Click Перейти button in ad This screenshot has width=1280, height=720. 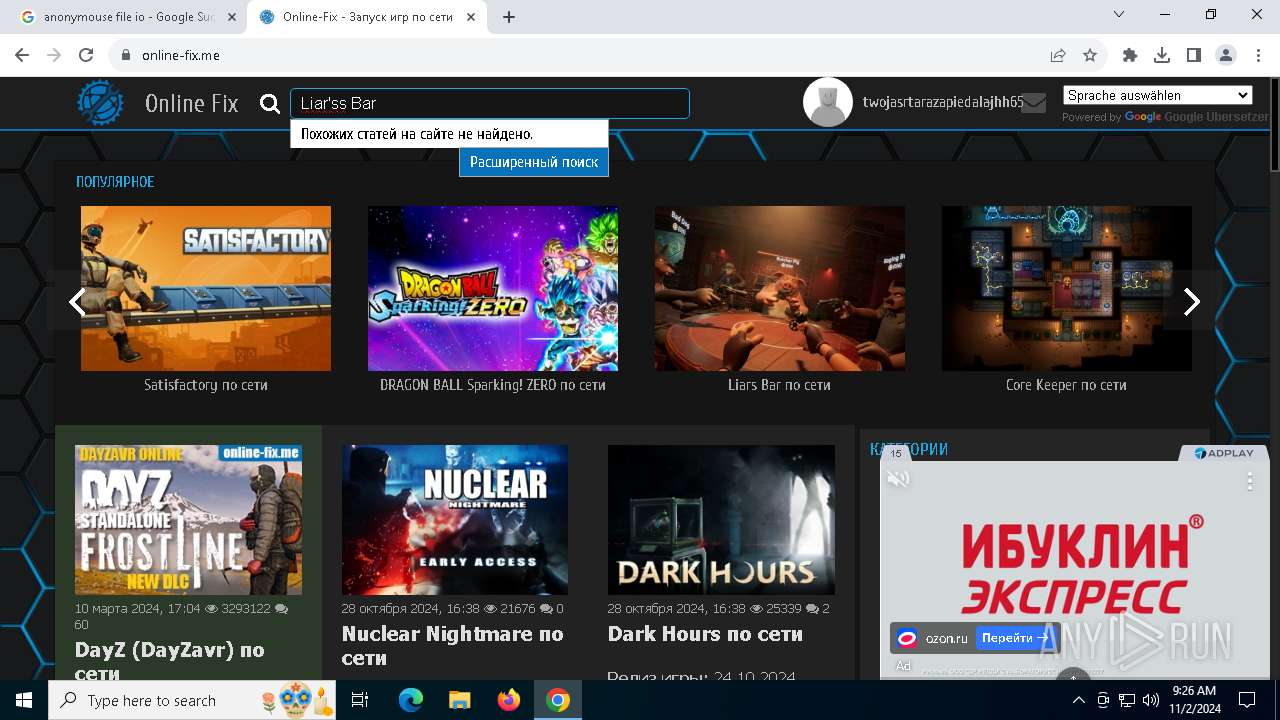pyautogui.click(x=1014, y=638)
